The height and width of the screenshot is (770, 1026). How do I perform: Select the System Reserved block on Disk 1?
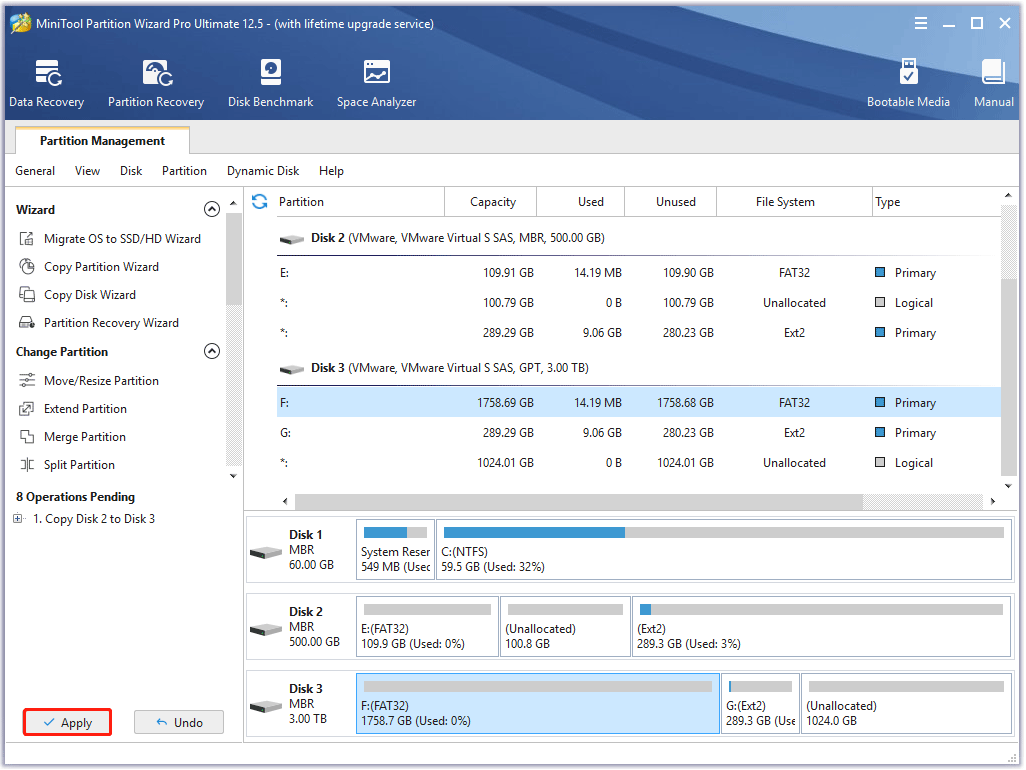pyautogui.click(x=395, y=550)
